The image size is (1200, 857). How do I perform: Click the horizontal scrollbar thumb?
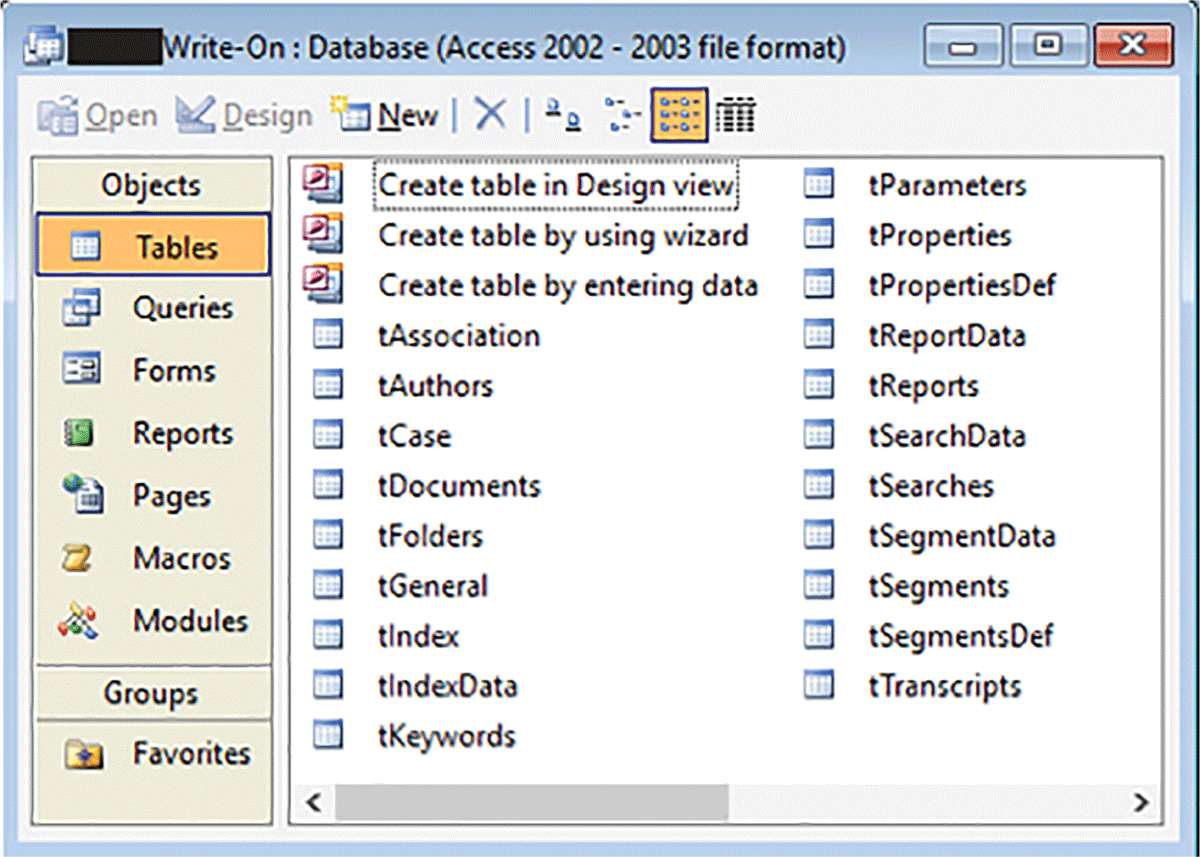tap(532, 802)
